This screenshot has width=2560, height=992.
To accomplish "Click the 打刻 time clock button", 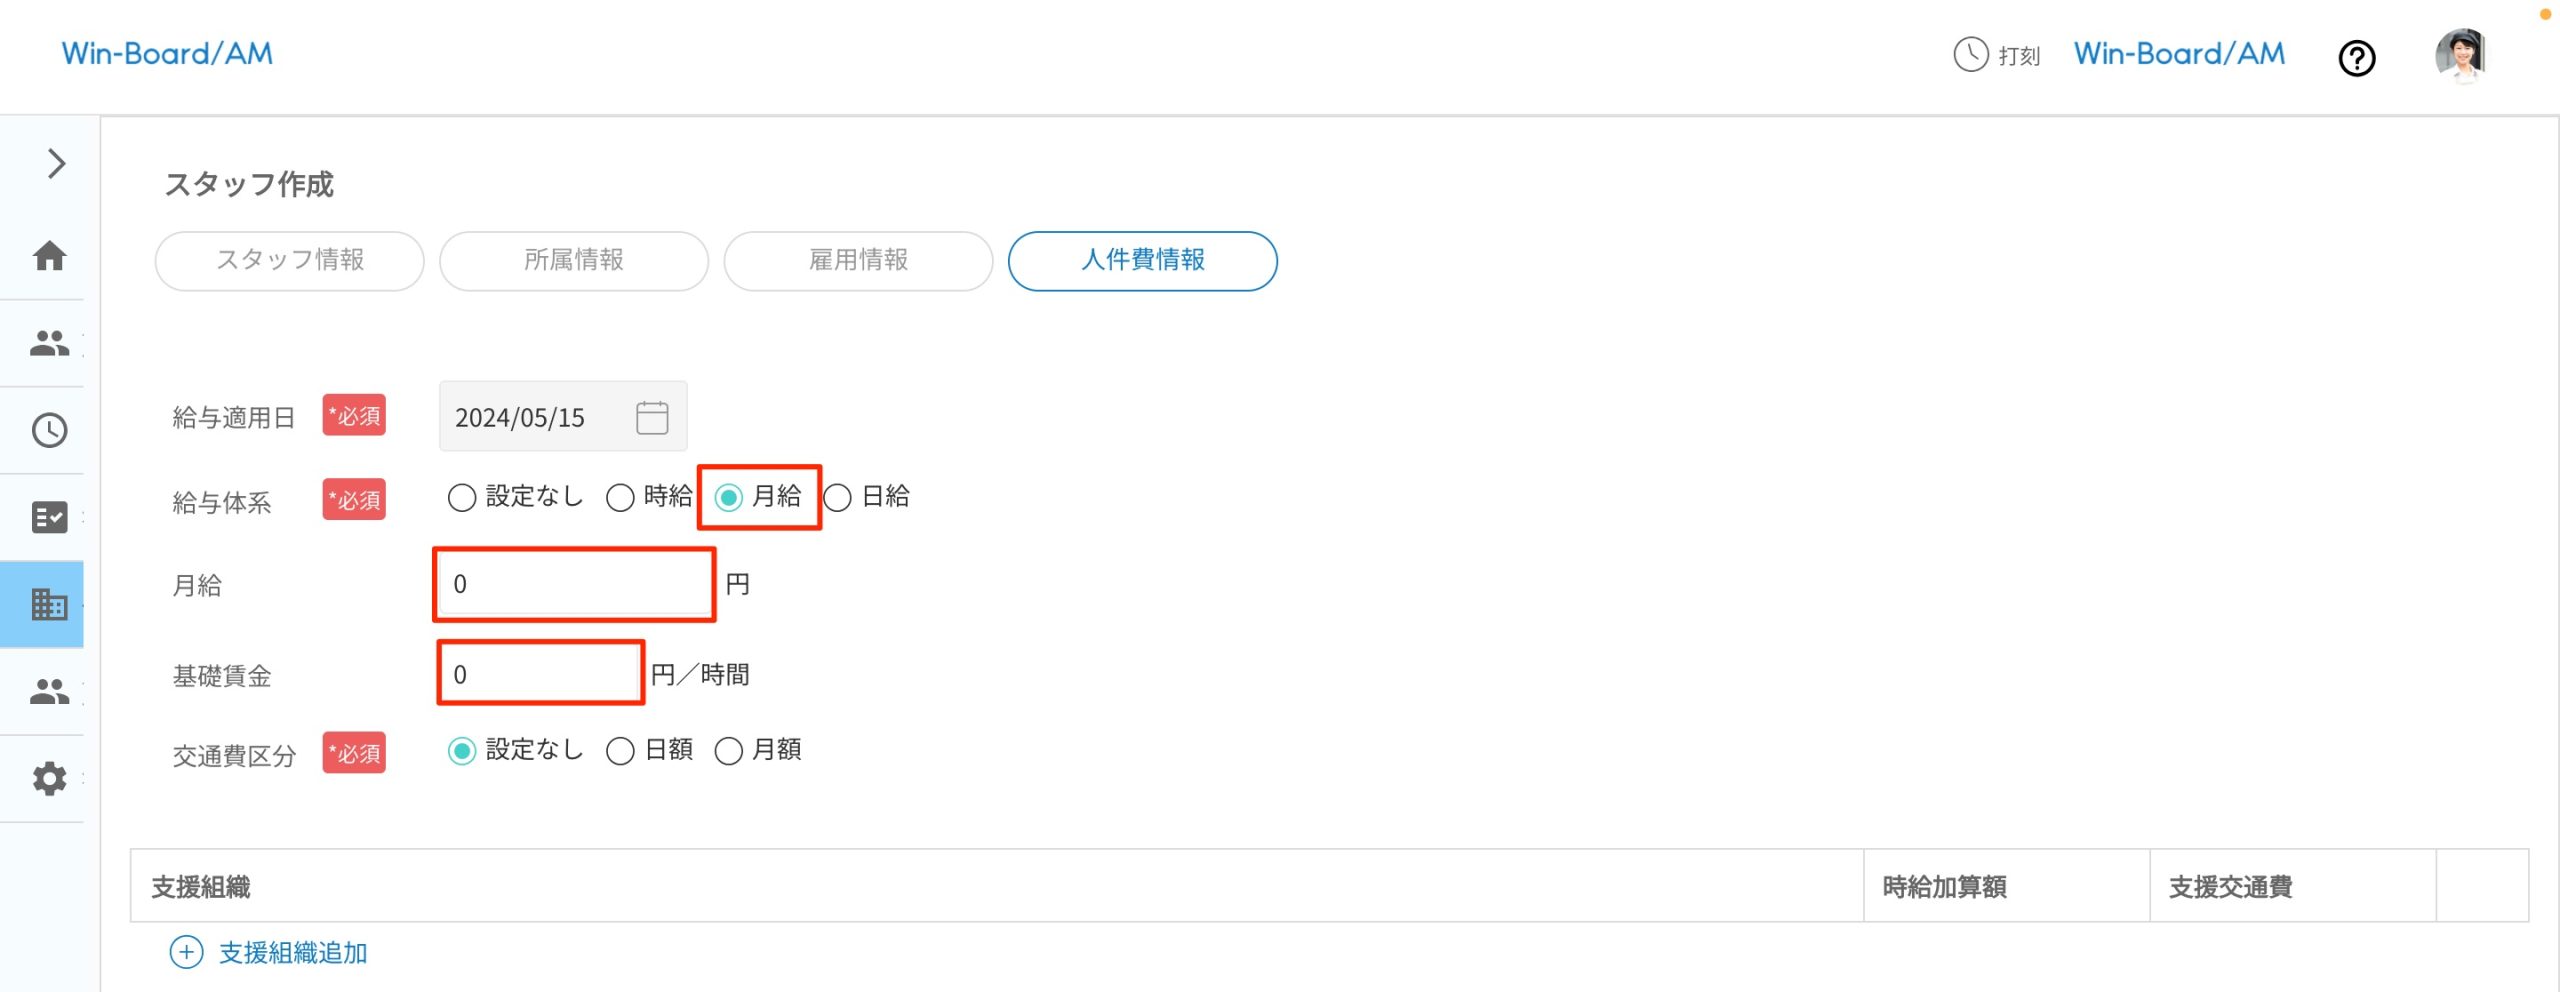I will tap(1997, 55).
